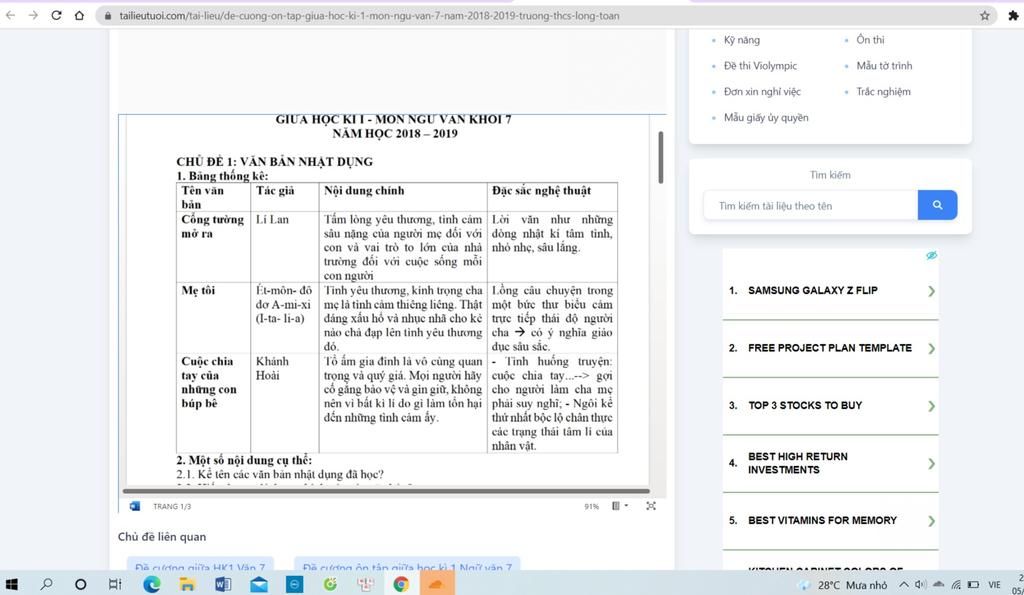Open Microsoft Word from taskbar
This screenshot has width=1024, height=595.
click(x=223, y=585)
